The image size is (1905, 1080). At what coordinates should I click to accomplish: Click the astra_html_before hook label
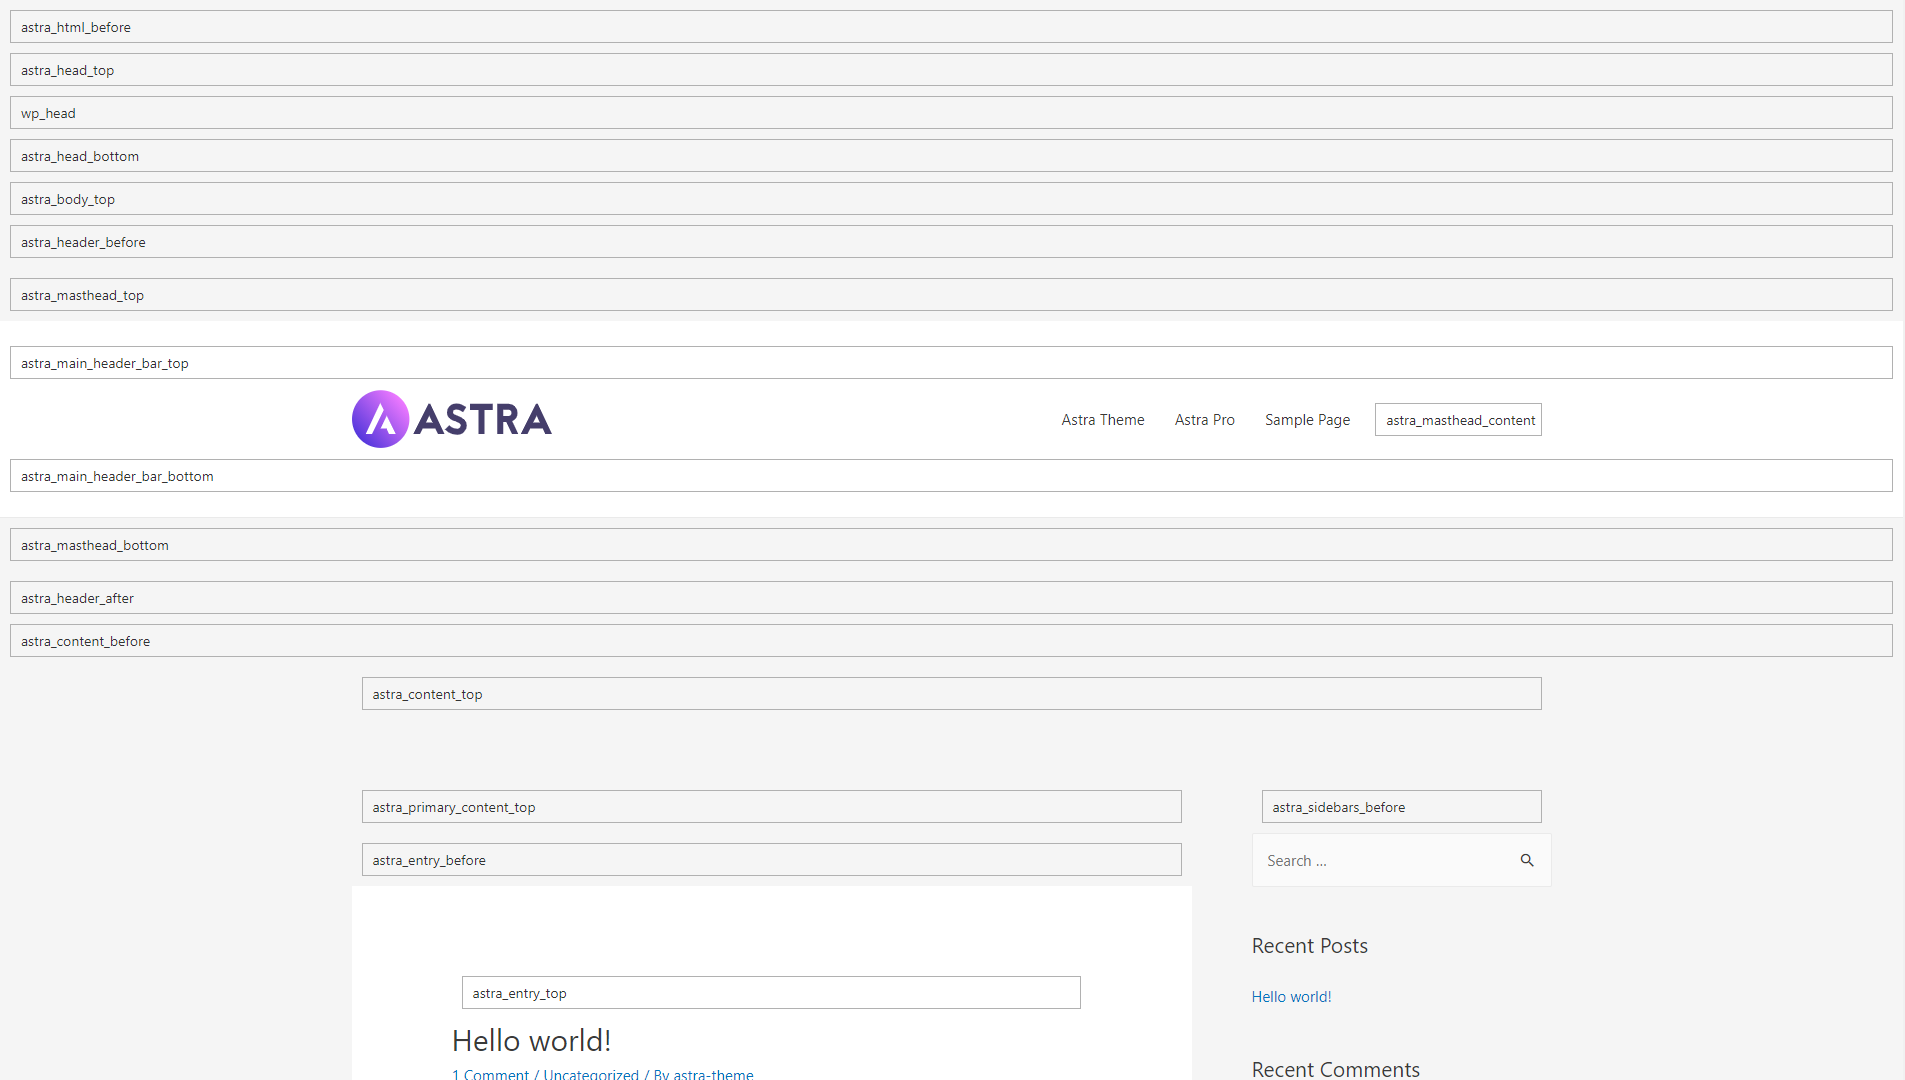(76, 27)
